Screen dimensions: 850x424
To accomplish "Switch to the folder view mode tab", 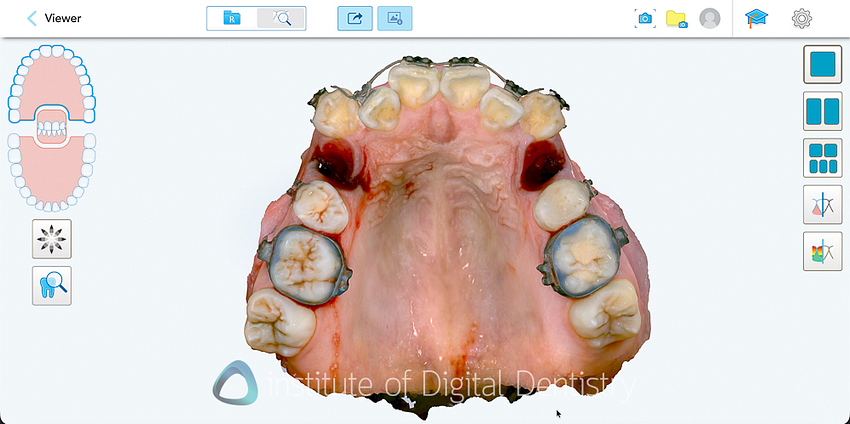I will point(232,18).
